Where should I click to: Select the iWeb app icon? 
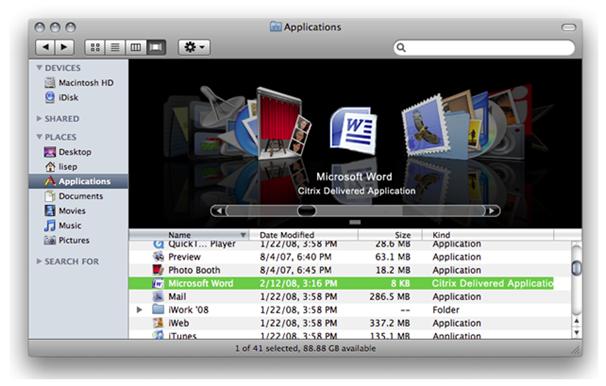158,323
